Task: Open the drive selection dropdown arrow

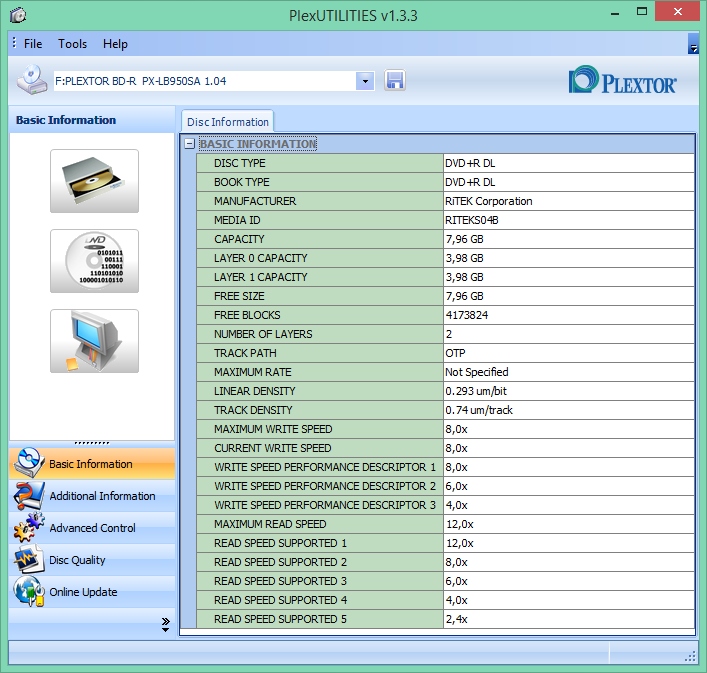Action: pyautogui.click(x=365, y=80)
